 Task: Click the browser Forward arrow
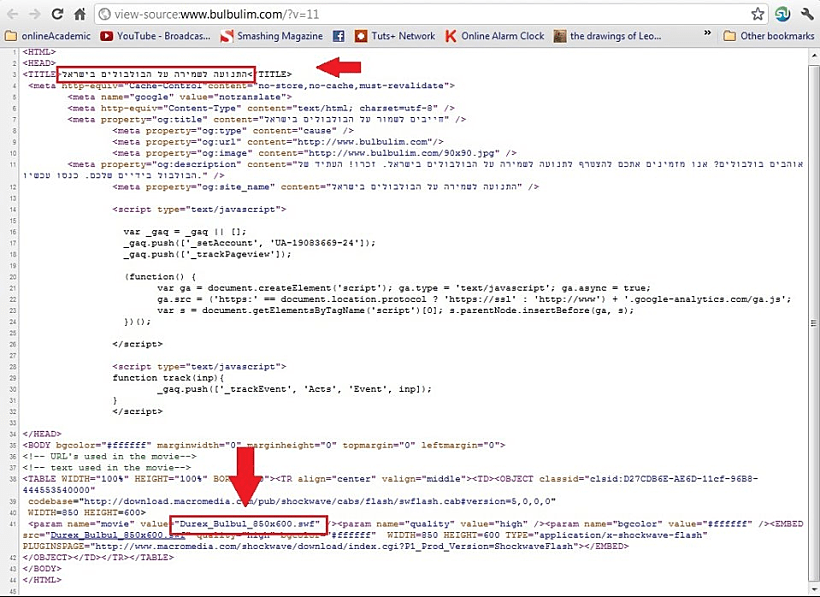[x=36, y=14]
